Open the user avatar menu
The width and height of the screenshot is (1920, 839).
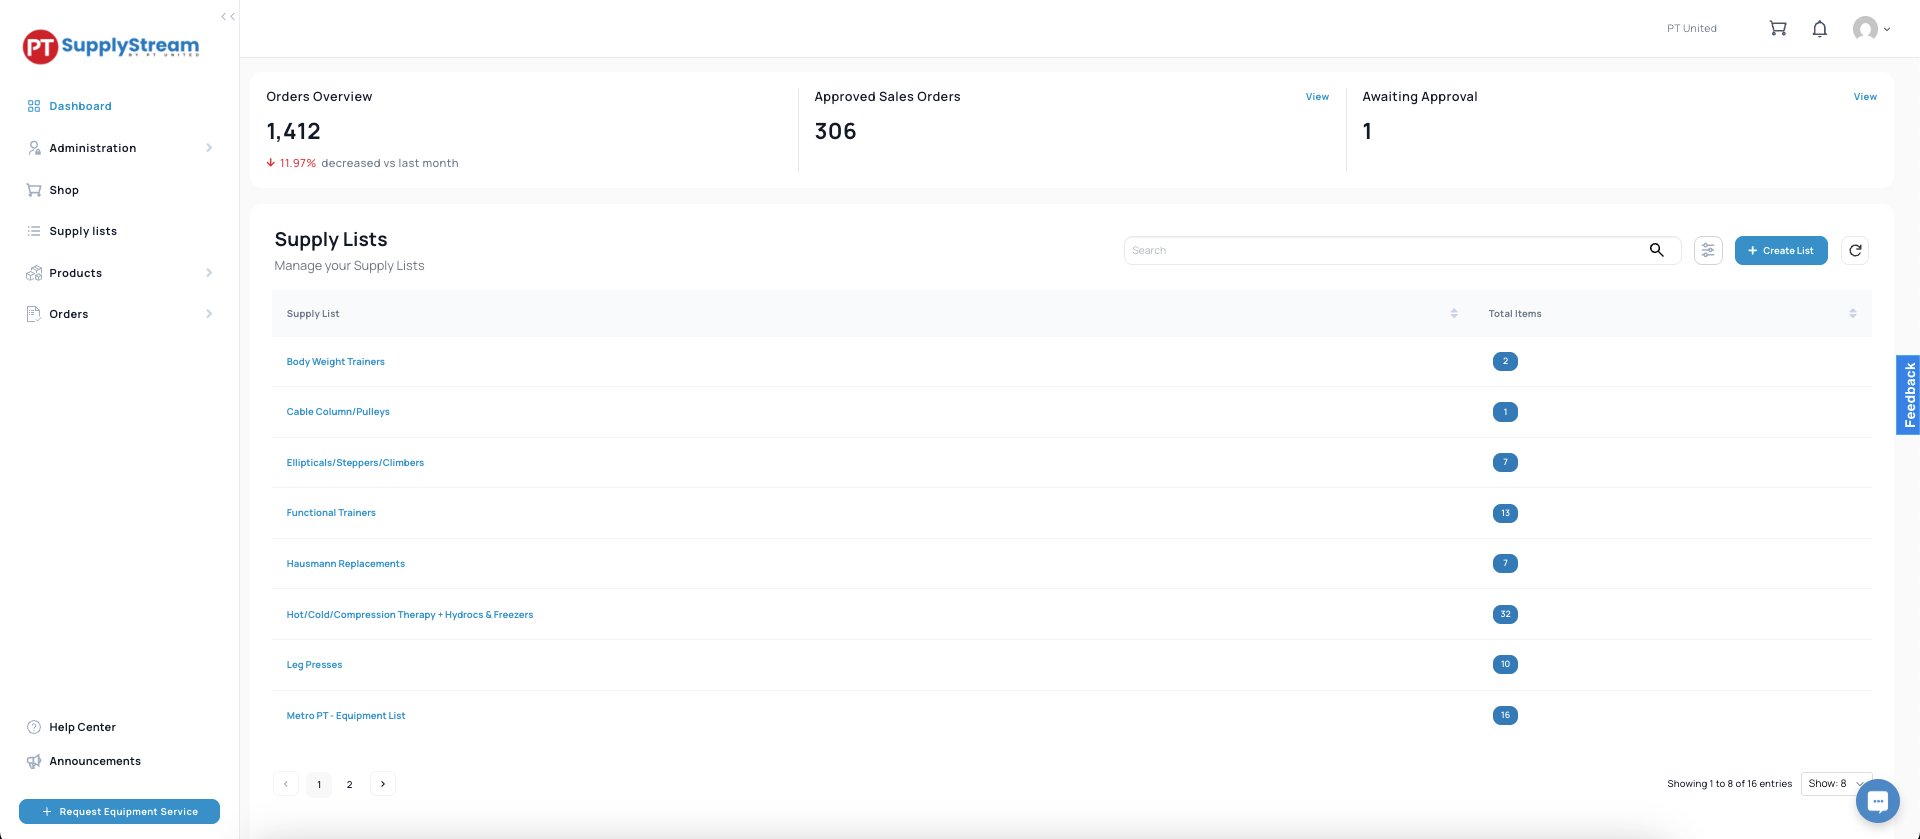tap(1871, 28)
